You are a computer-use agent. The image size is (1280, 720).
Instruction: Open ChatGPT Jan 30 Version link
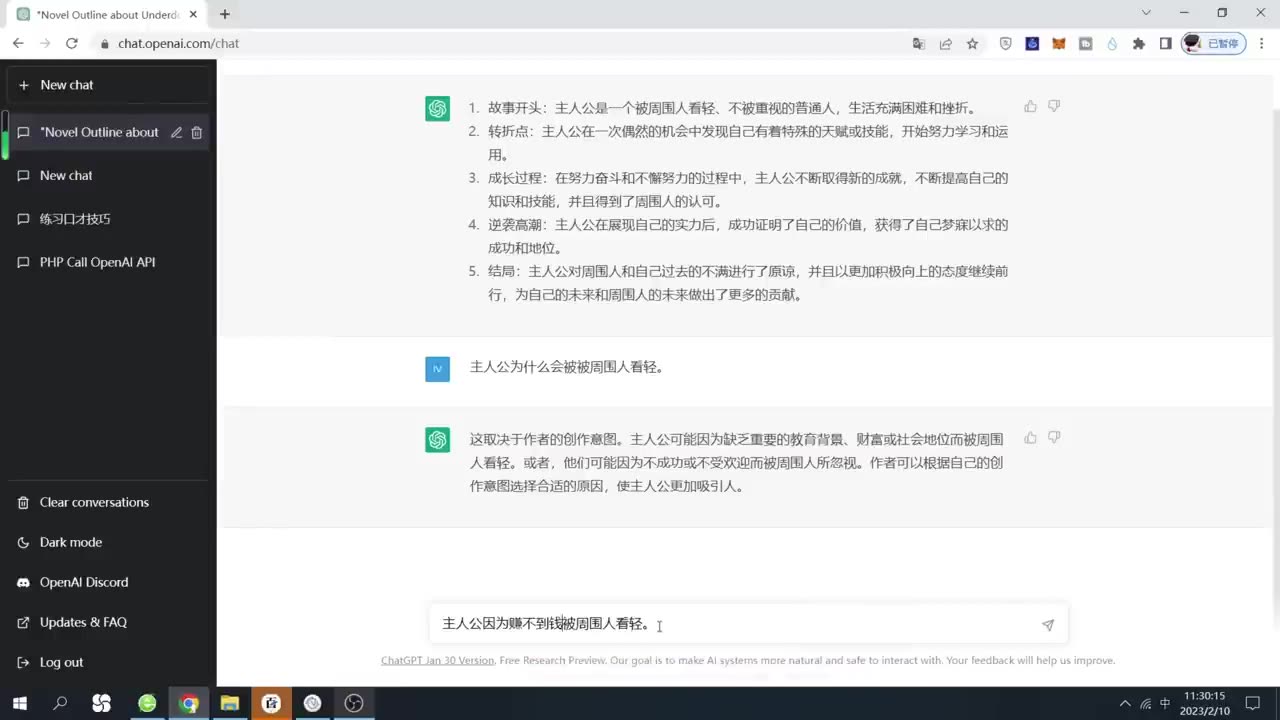tap(437, 660)
